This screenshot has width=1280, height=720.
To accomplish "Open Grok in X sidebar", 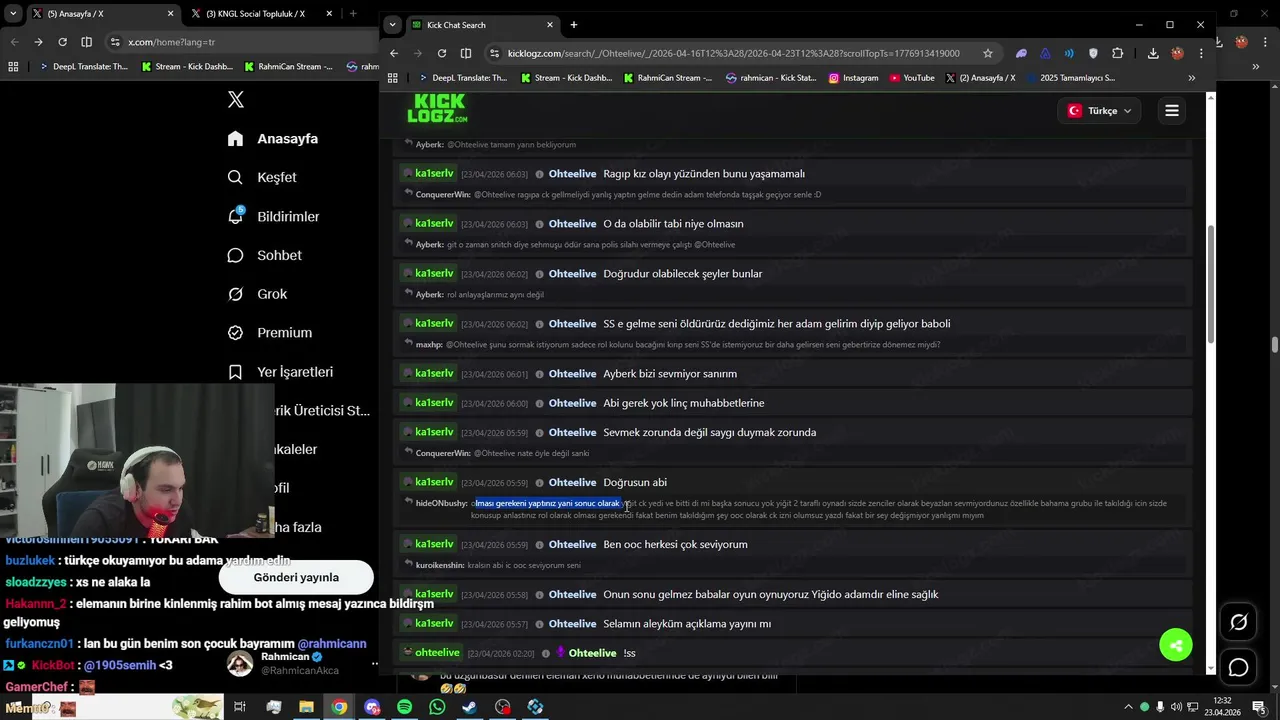I will coord(257,294).
